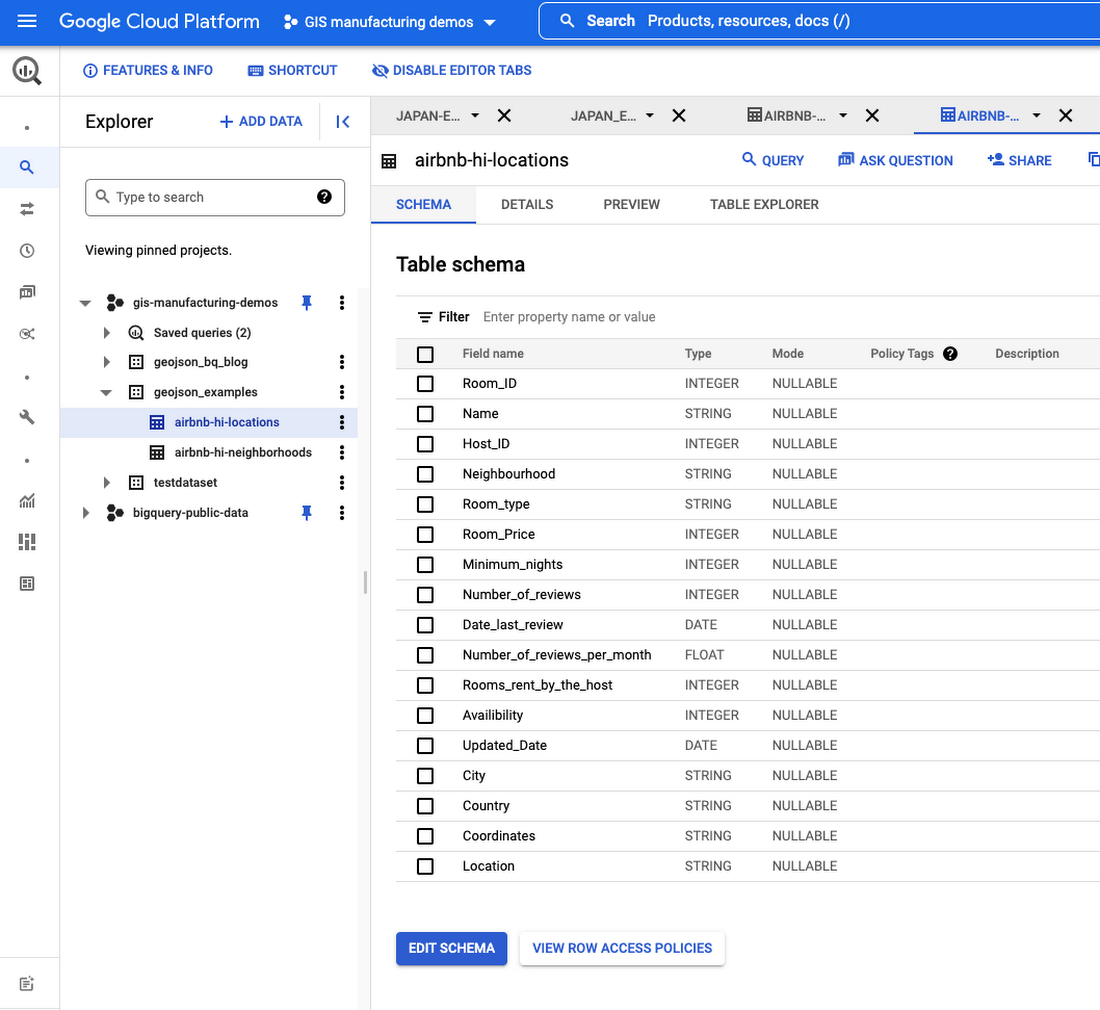Open Data transfers icon in sidebar

(x=27, y=209)
